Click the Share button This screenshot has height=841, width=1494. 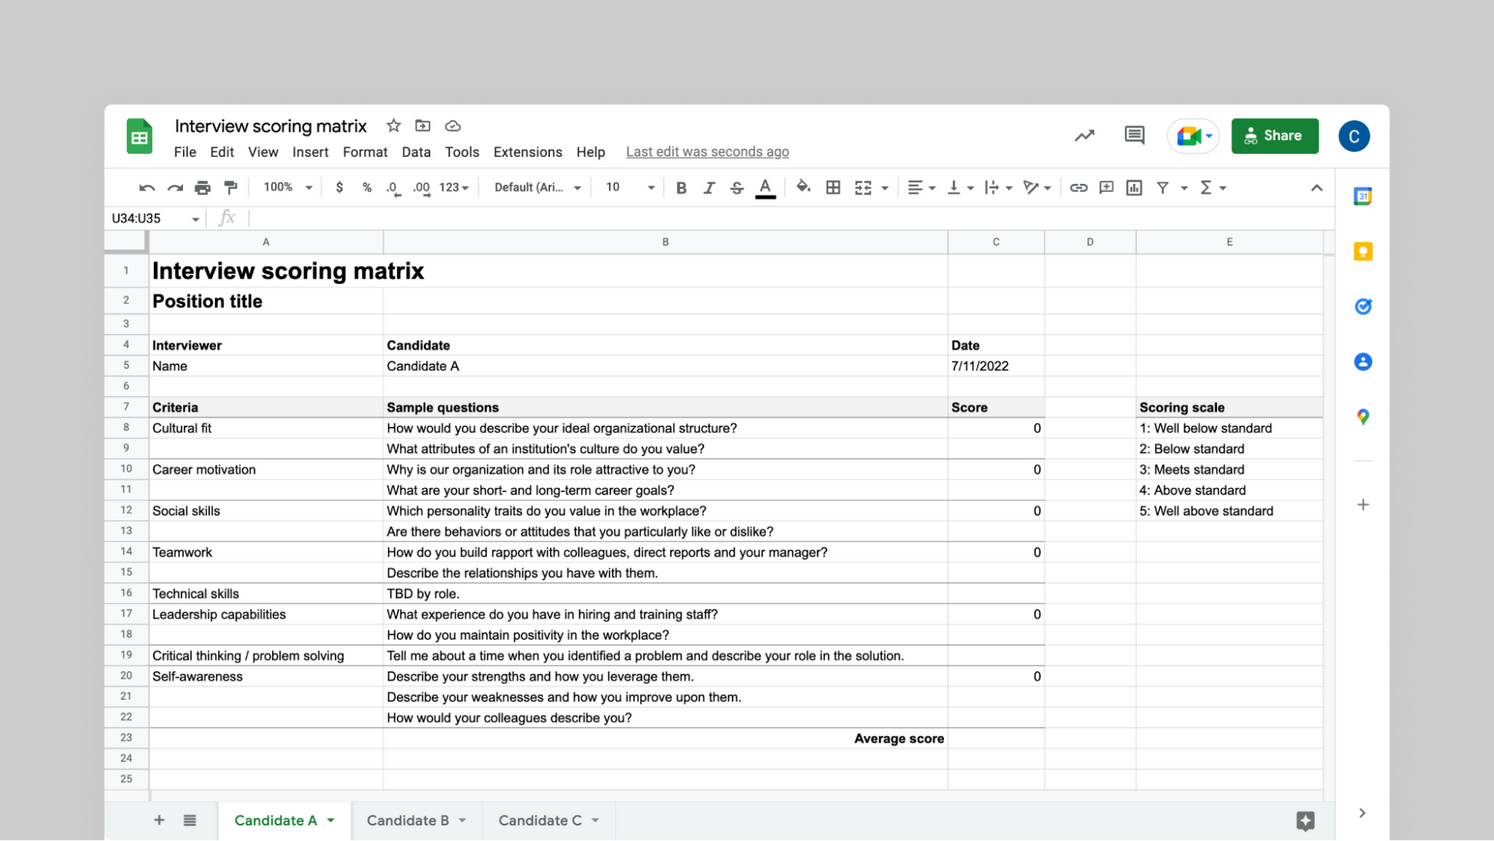point(1275,136)
